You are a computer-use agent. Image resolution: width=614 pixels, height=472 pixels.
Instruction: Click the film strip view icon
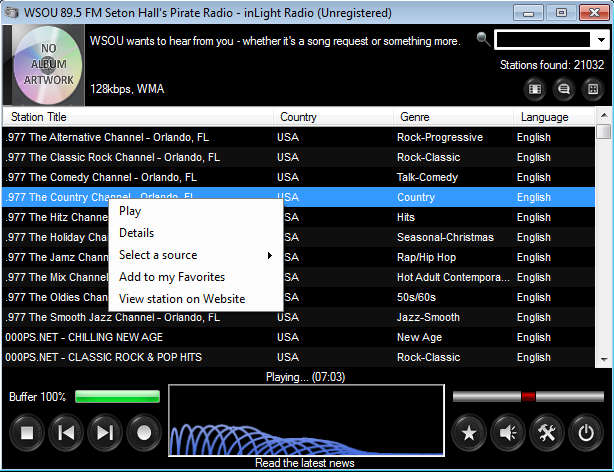tap(535, 89)
